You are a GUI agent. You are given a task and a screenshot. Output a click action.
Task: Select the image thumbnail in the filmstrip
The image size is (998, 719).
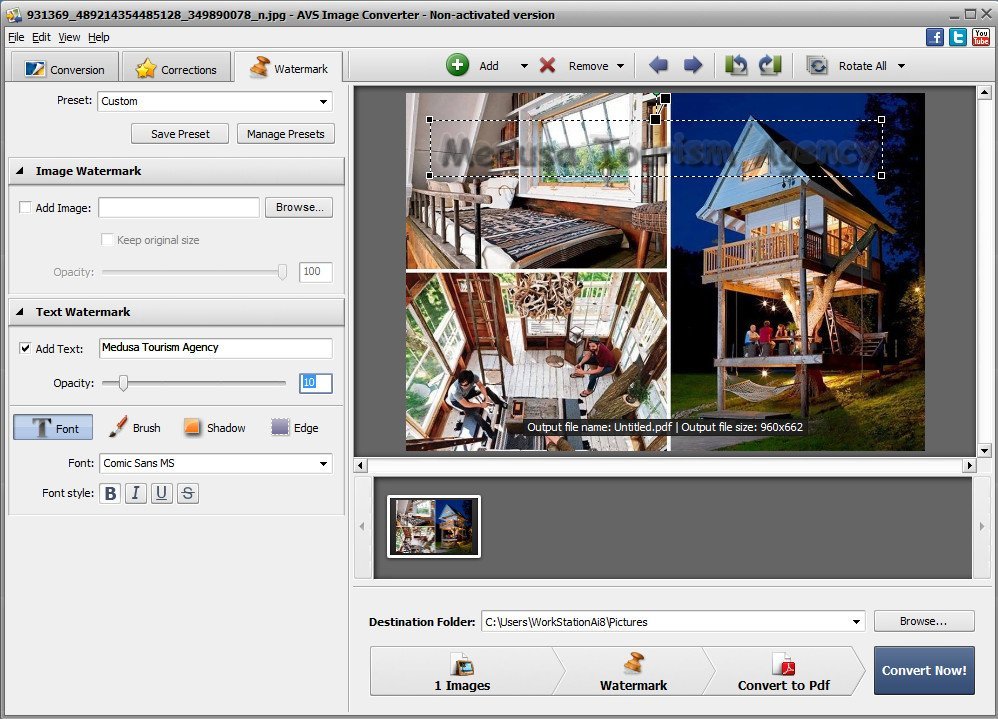tap(433, 526)
